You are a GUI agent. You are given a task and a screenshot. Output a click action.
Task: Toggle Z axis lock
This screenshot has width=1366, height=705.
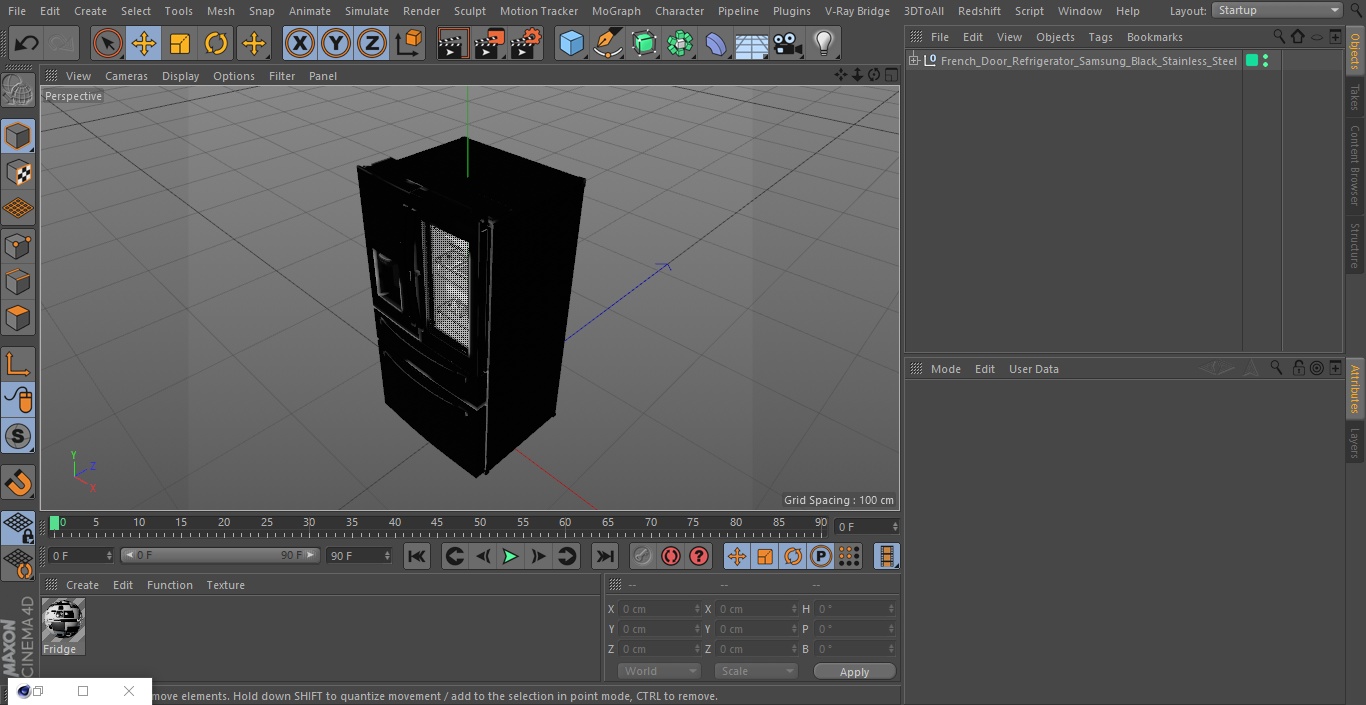[x=372, y=43]
